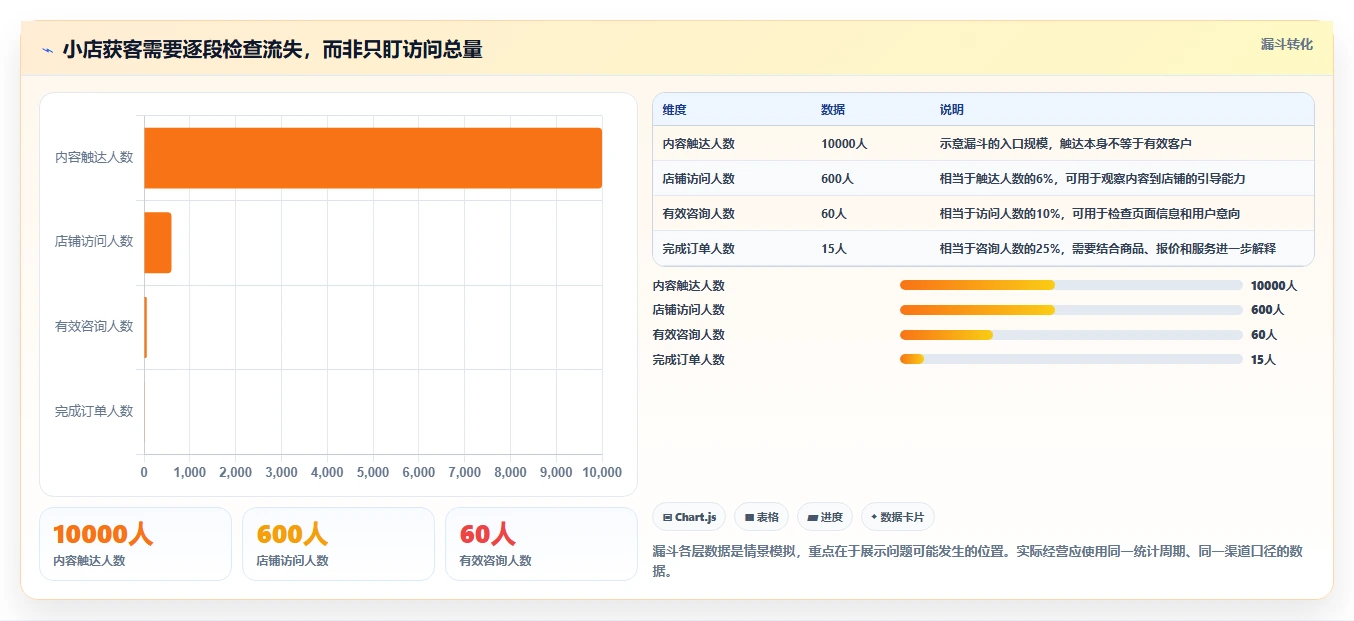Click the 15人 value beside progress bar
1354x621 pixels.
pyautogui.click(x=1263, y=360)
